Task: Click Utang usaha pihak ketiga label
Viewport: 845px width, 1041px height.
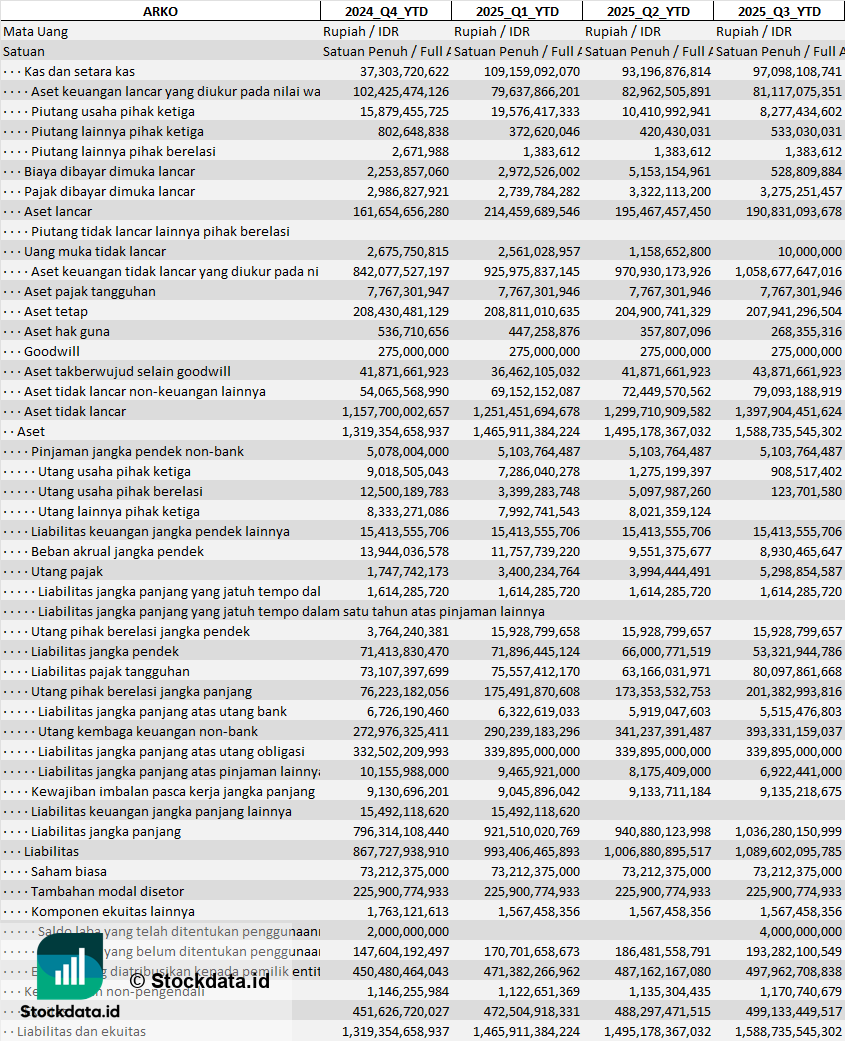Action: [114, 471]
